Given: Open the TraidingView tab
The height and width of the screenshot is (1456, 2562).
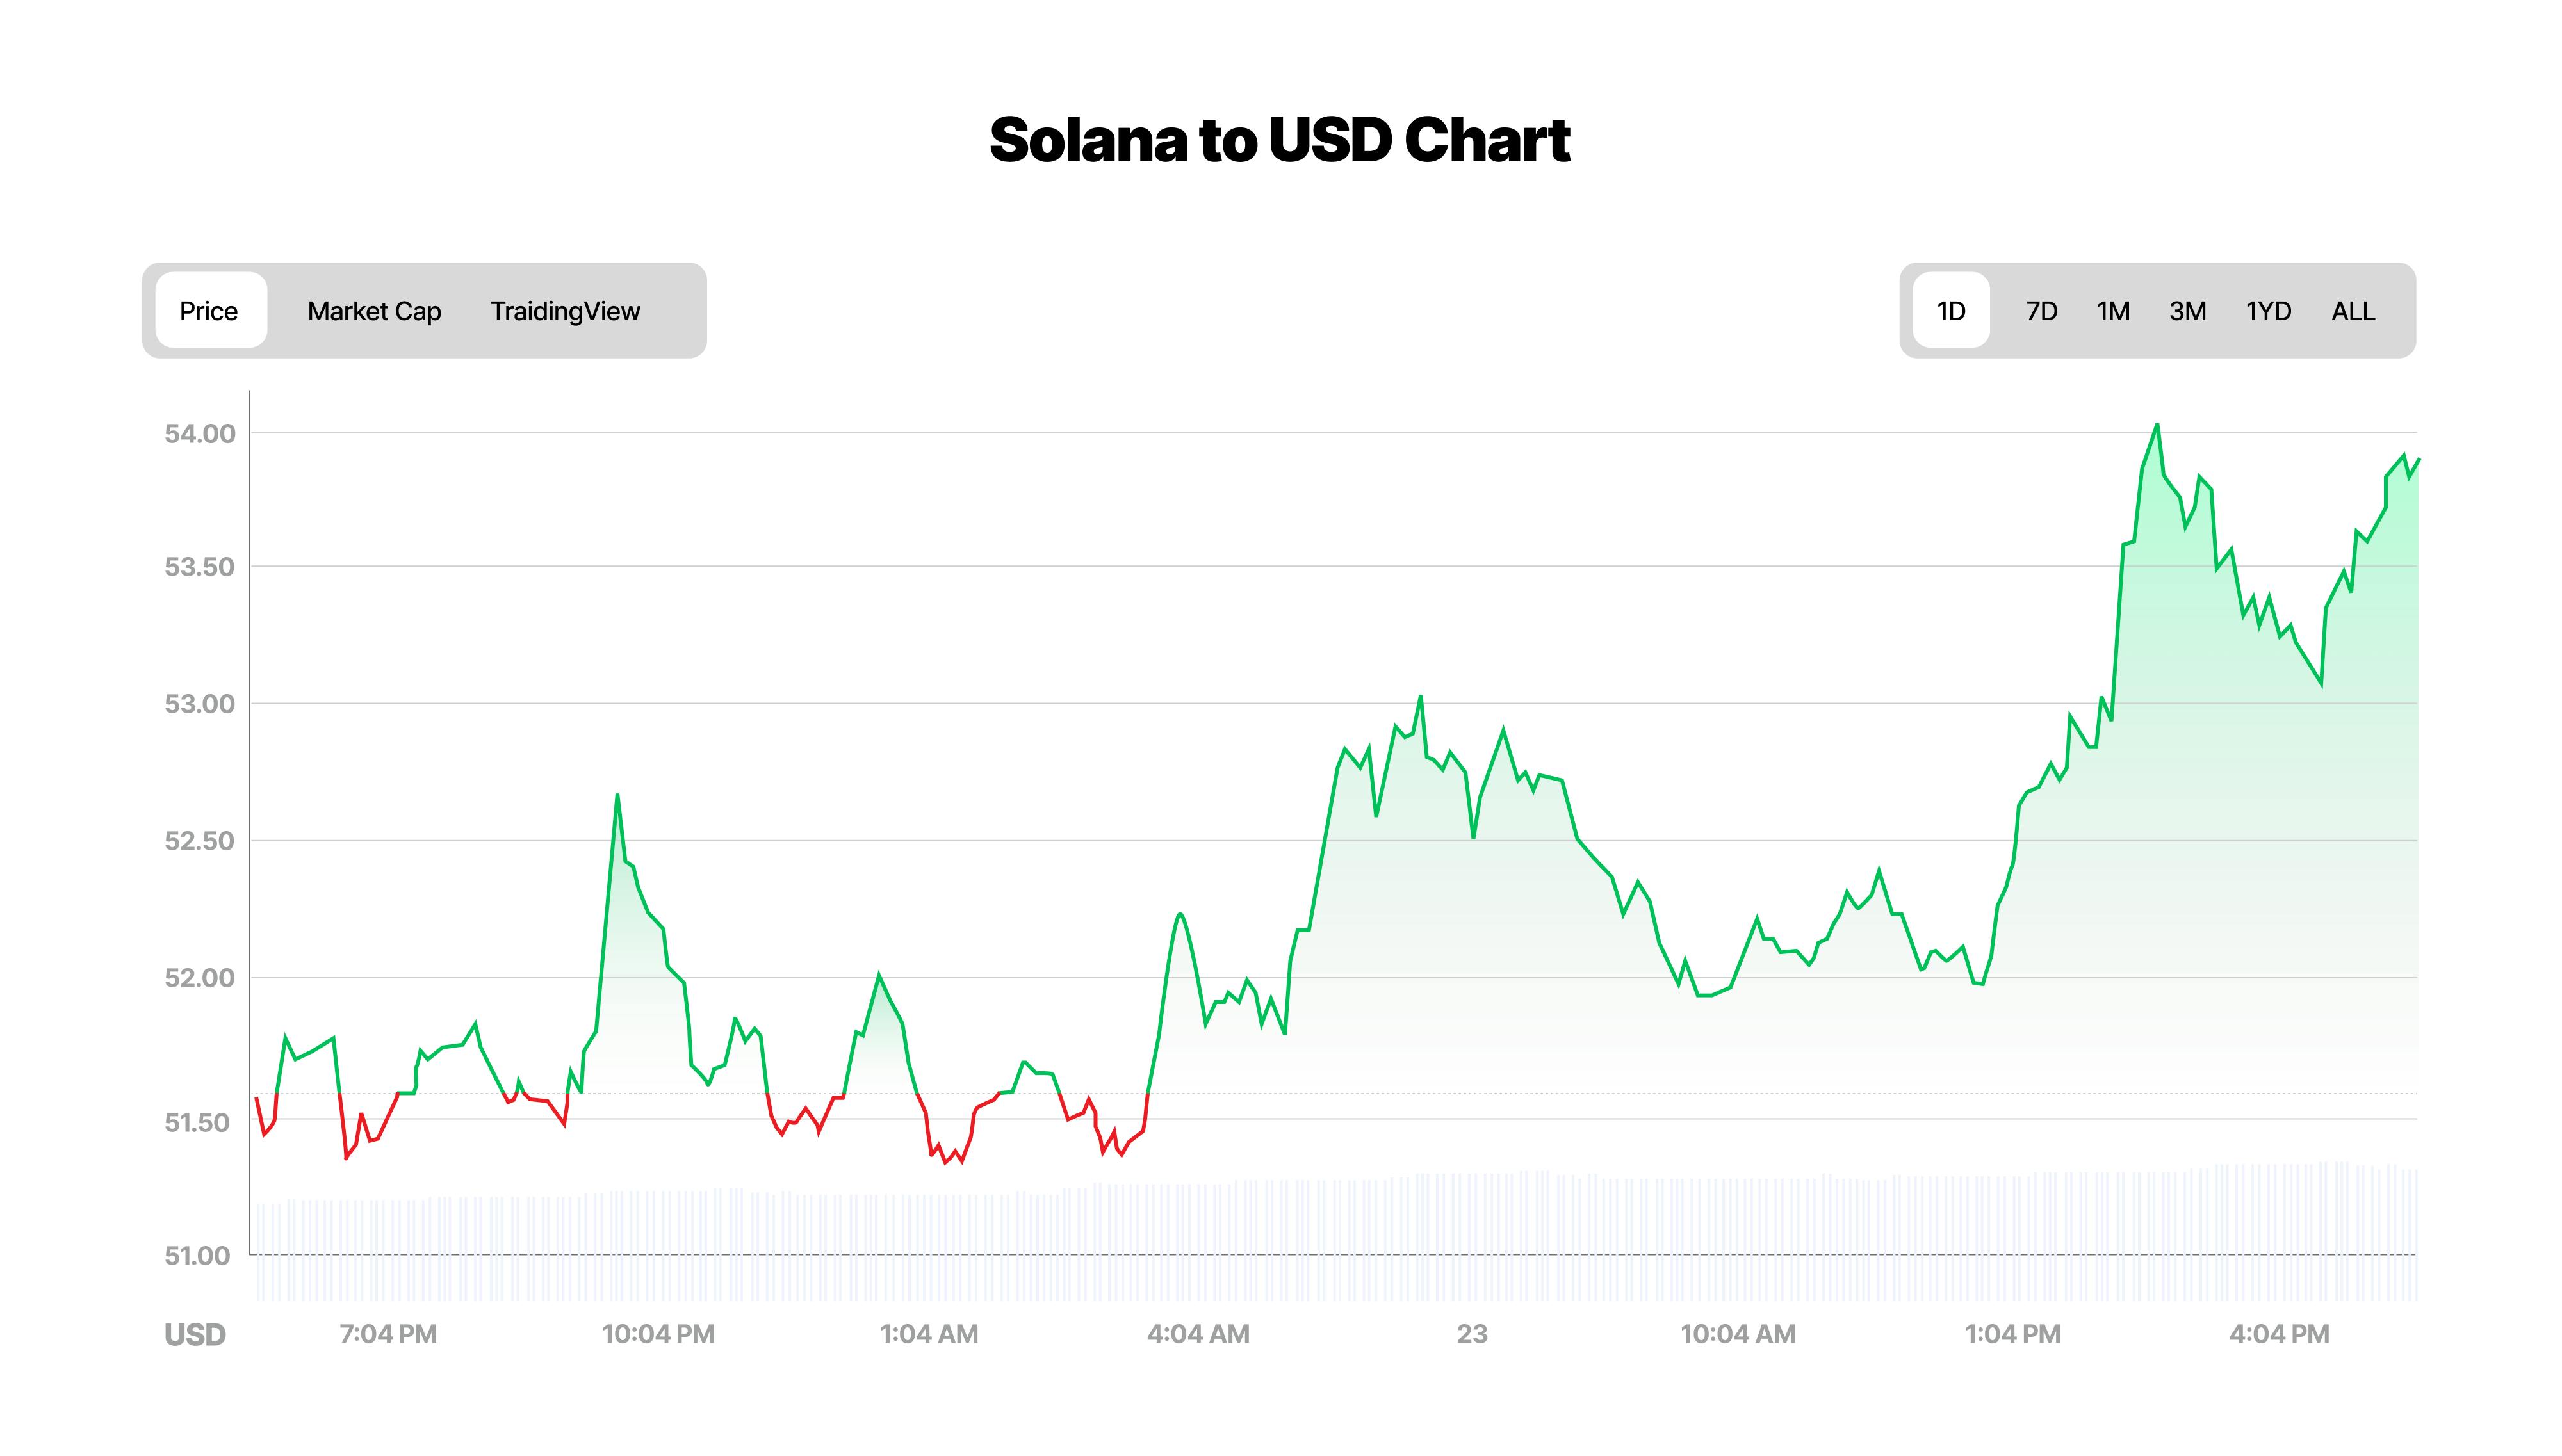Looking at the screenshot, I should tap(565, 311).
